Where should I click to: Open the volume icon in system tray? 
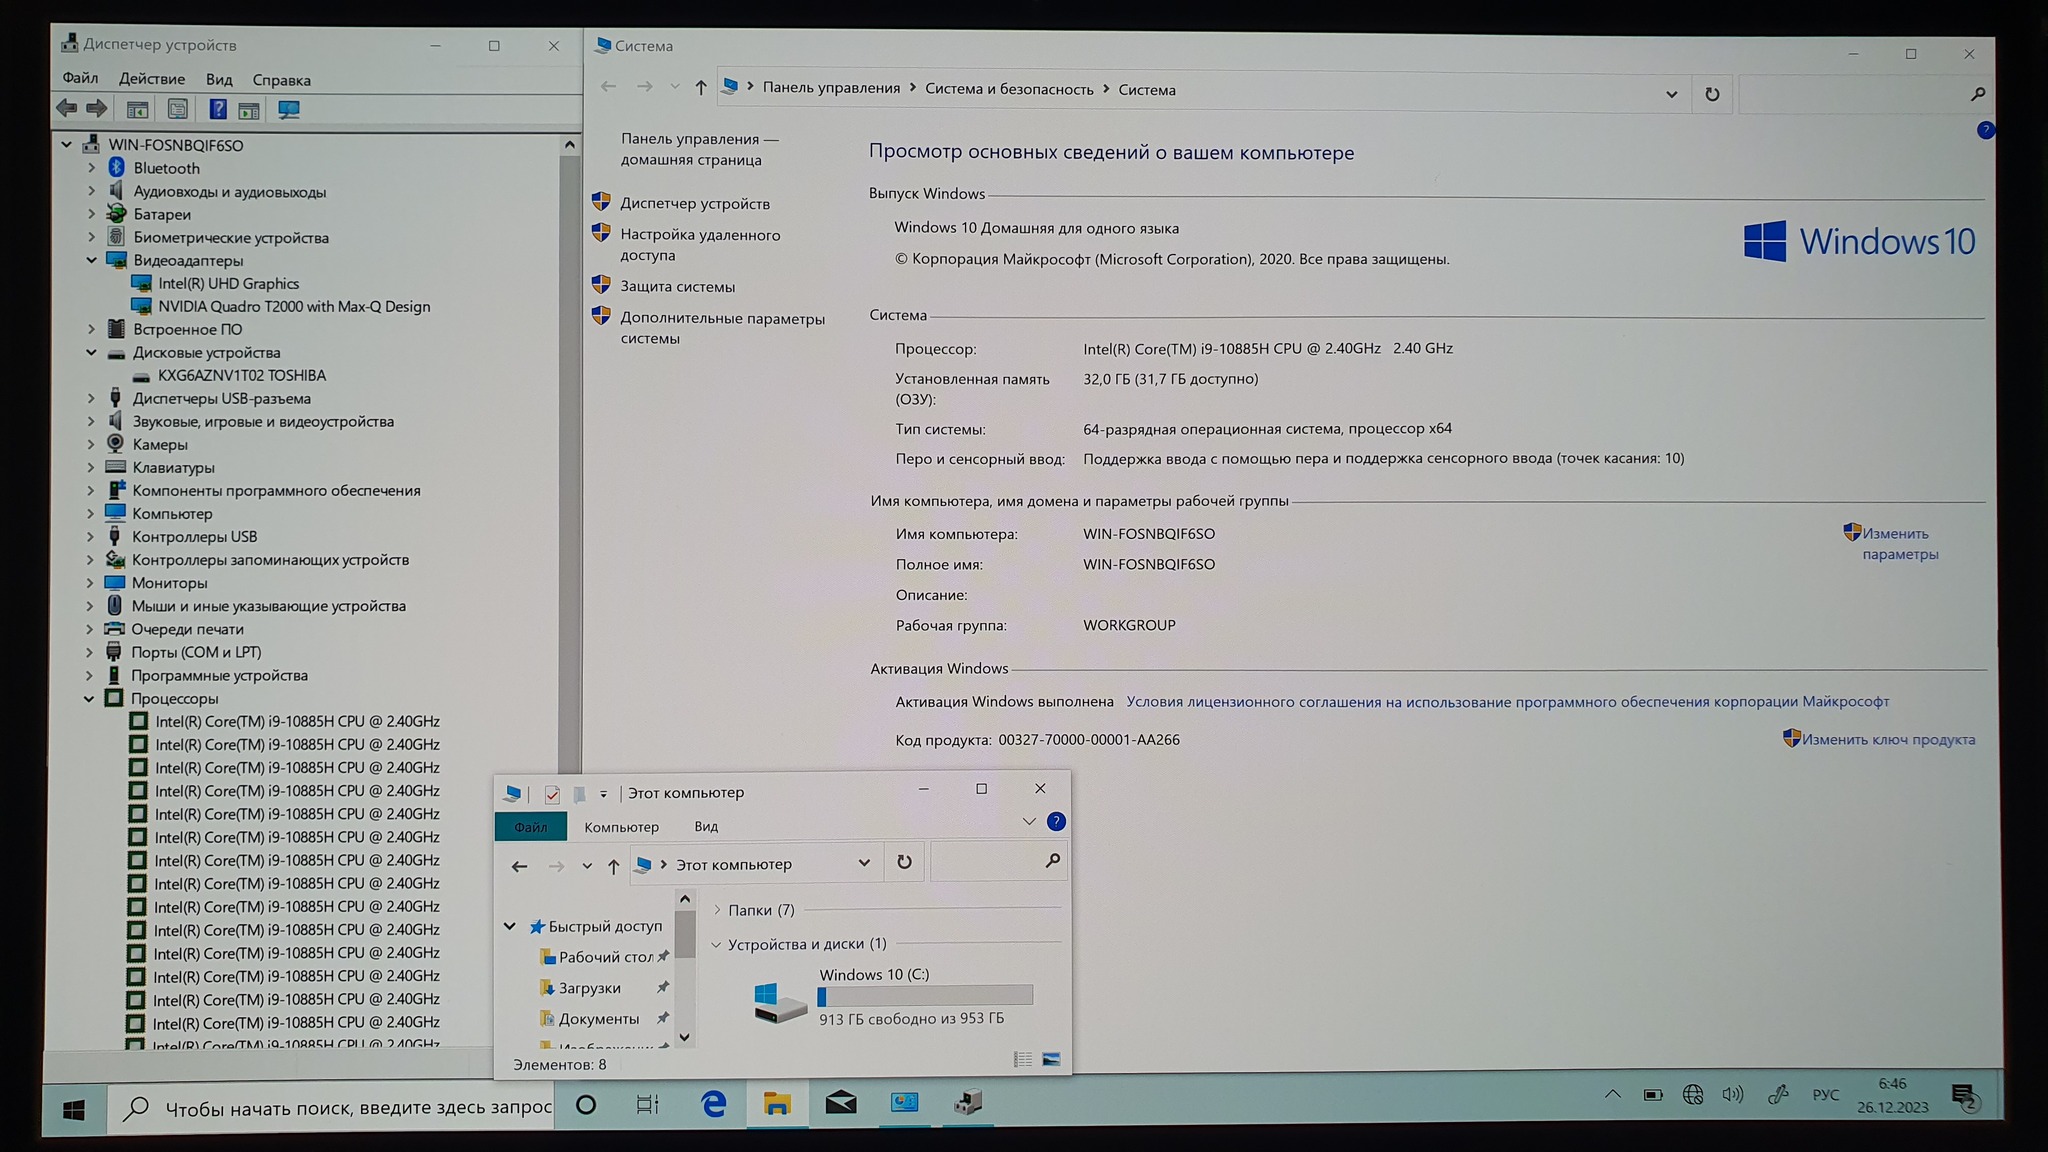click(1733, 1094)
